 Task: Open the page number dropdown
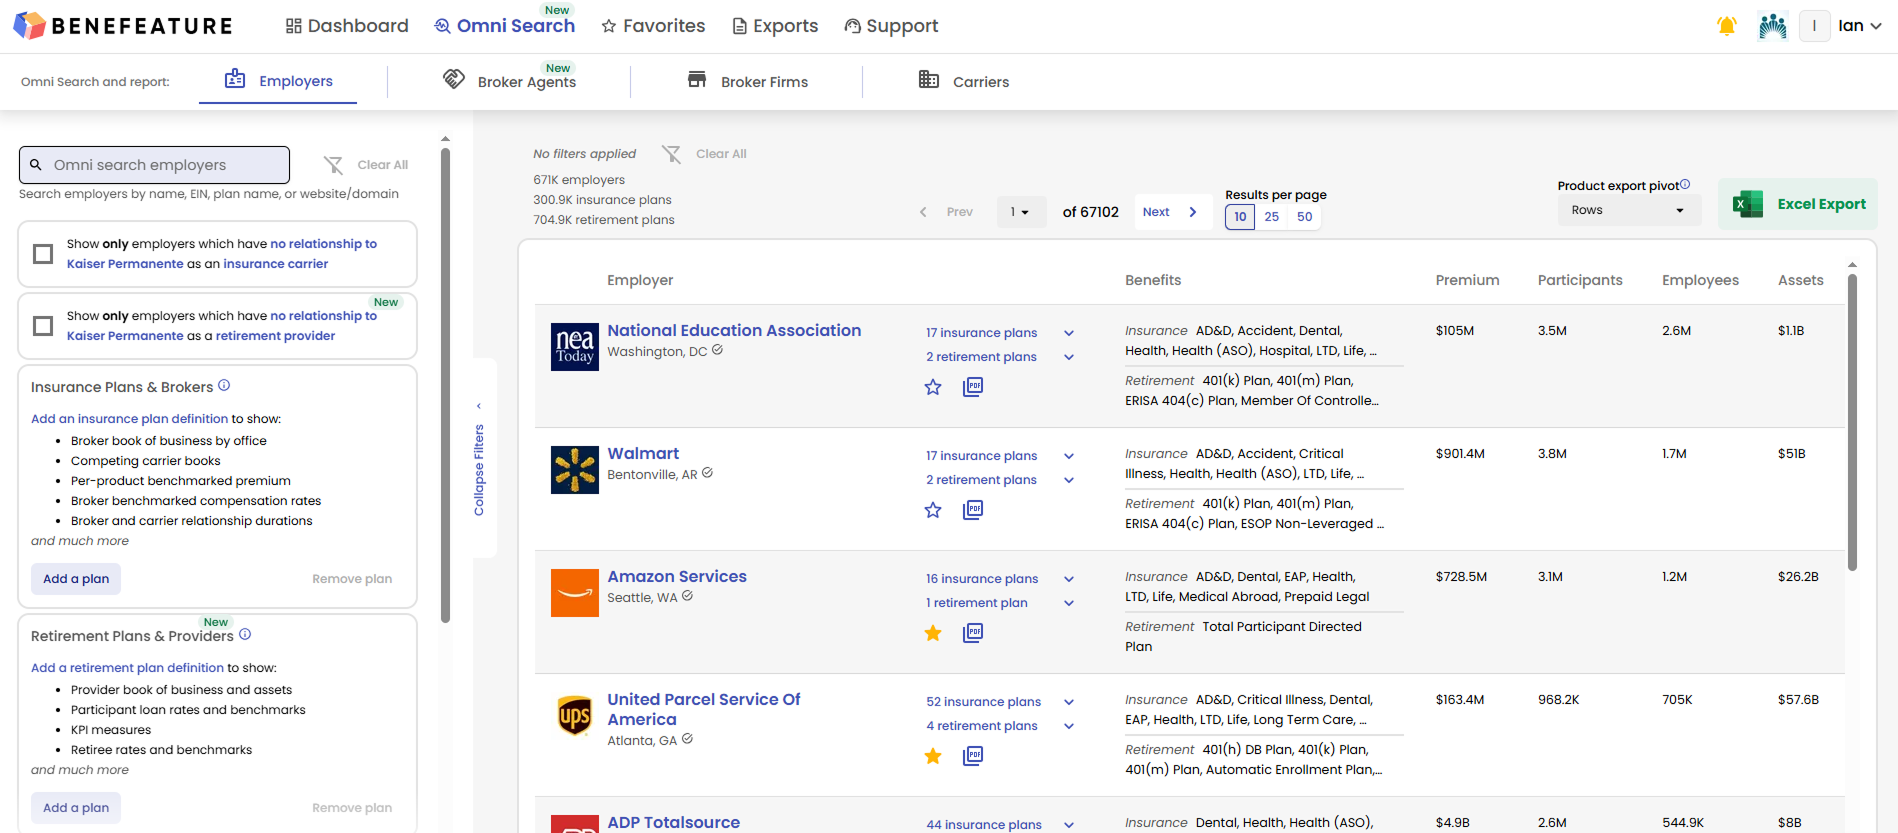coord(1020,212)
